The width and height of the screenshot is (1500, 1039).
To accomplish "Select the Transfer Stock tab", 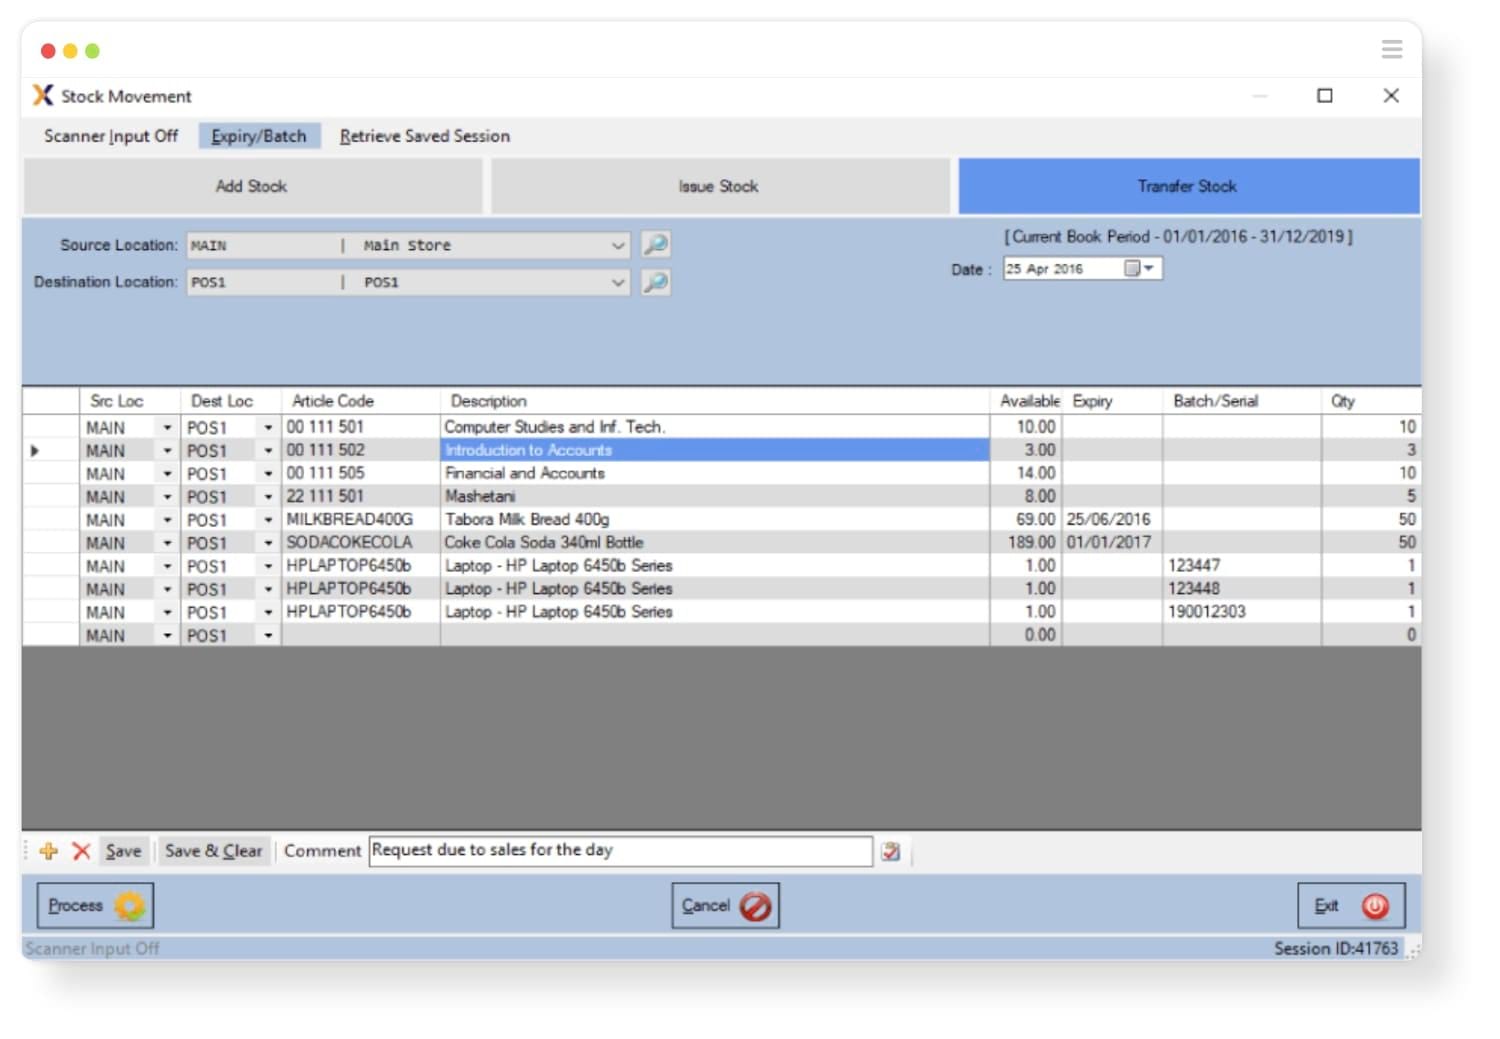I will point(1188,186).
